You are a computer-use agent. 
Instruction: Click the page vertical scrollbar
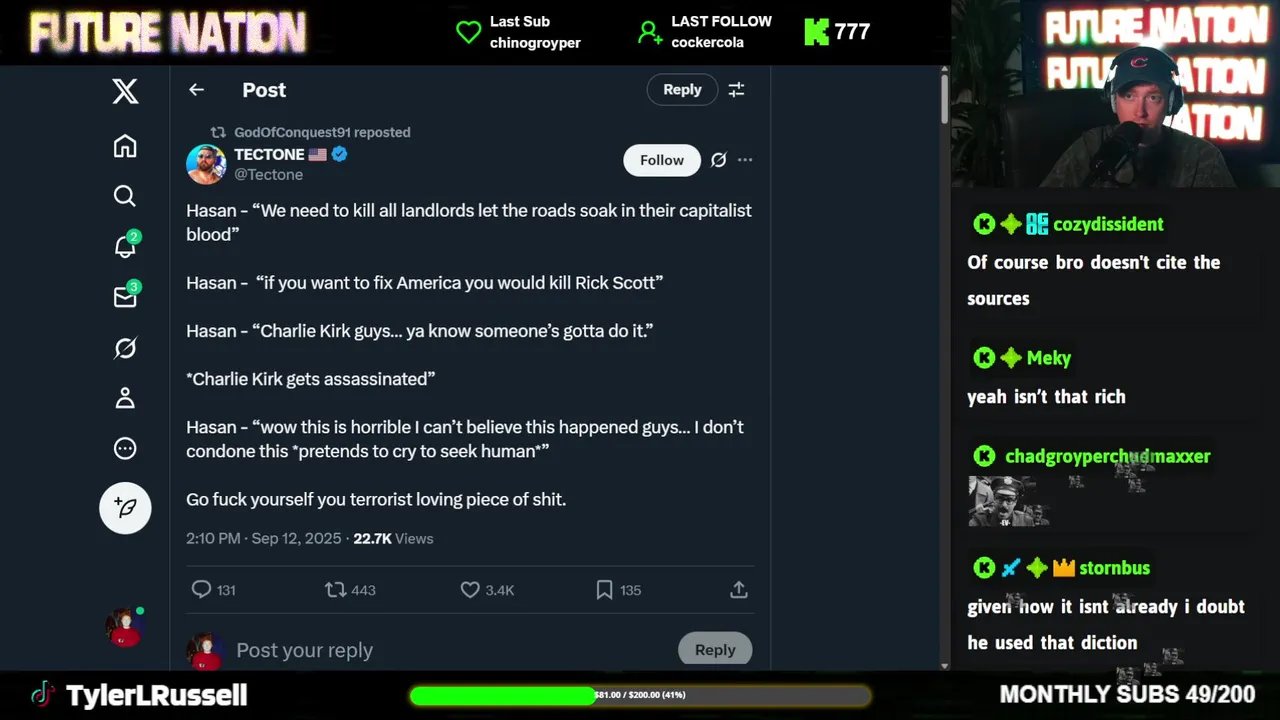pos(944,368)
